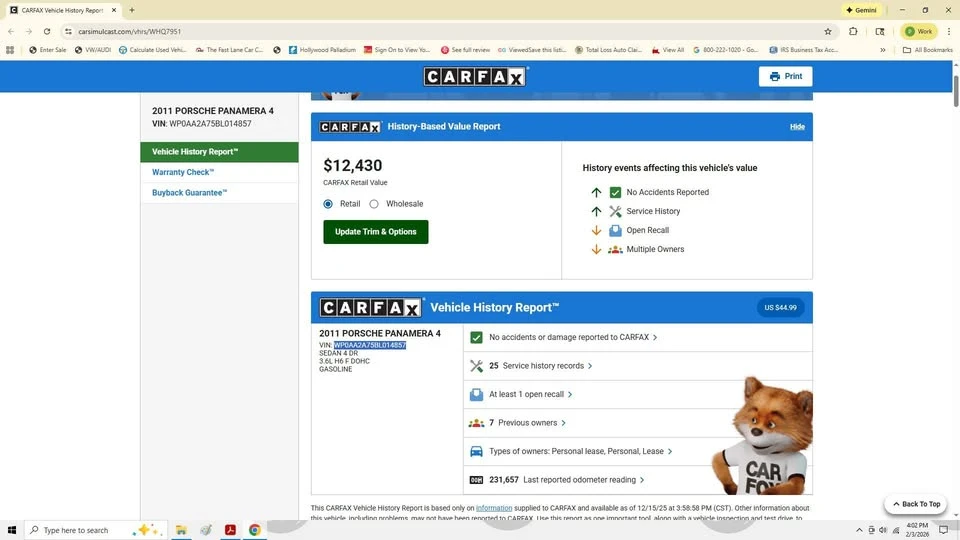The image size is (960, 540).
Task: Click the $12,430 retail value
Action: 353,165
